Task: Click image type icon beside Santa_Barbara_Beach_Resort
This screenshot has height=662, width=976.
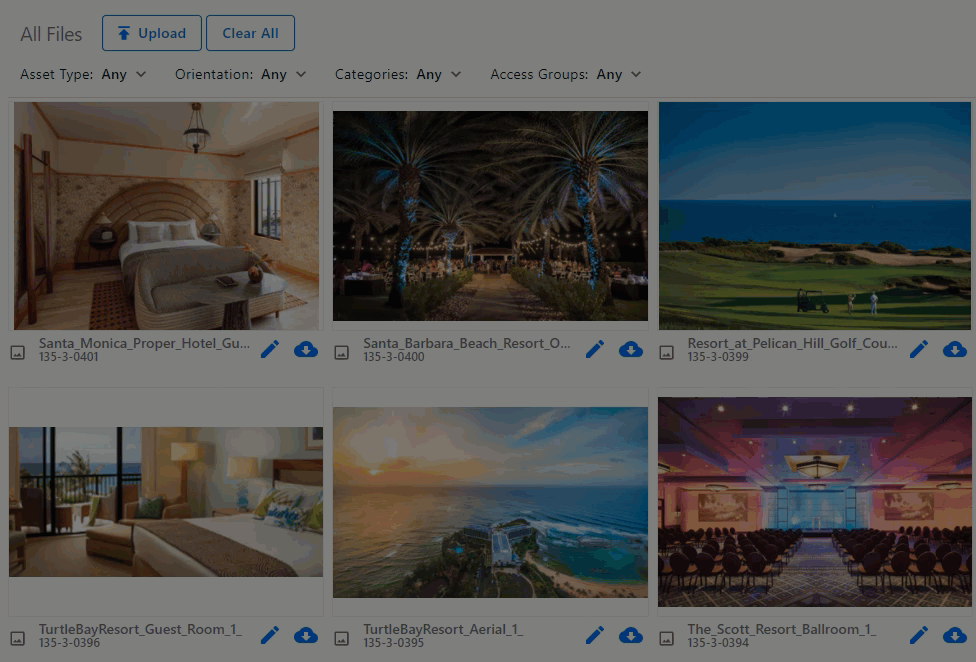Action: [342, 353]
